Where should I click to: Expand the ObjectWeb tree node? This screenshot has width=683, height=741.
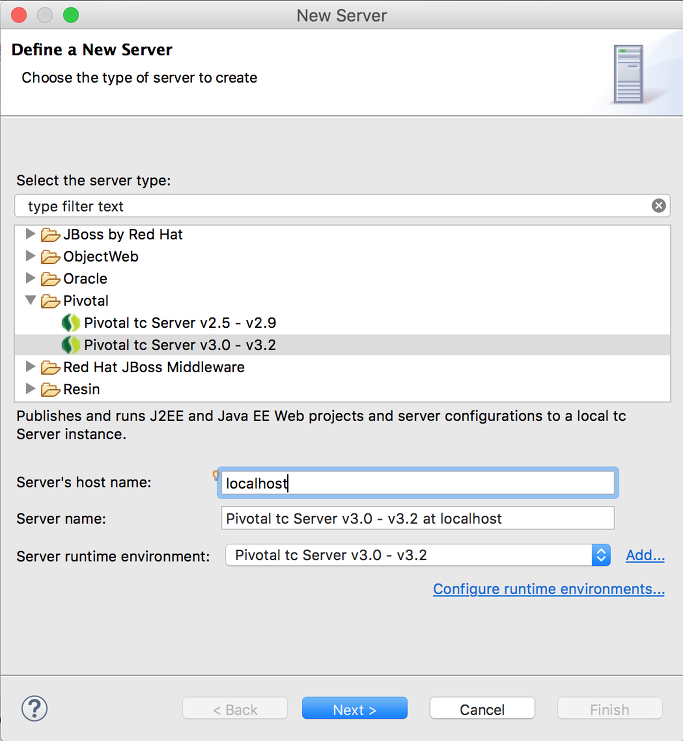point(30,256)
